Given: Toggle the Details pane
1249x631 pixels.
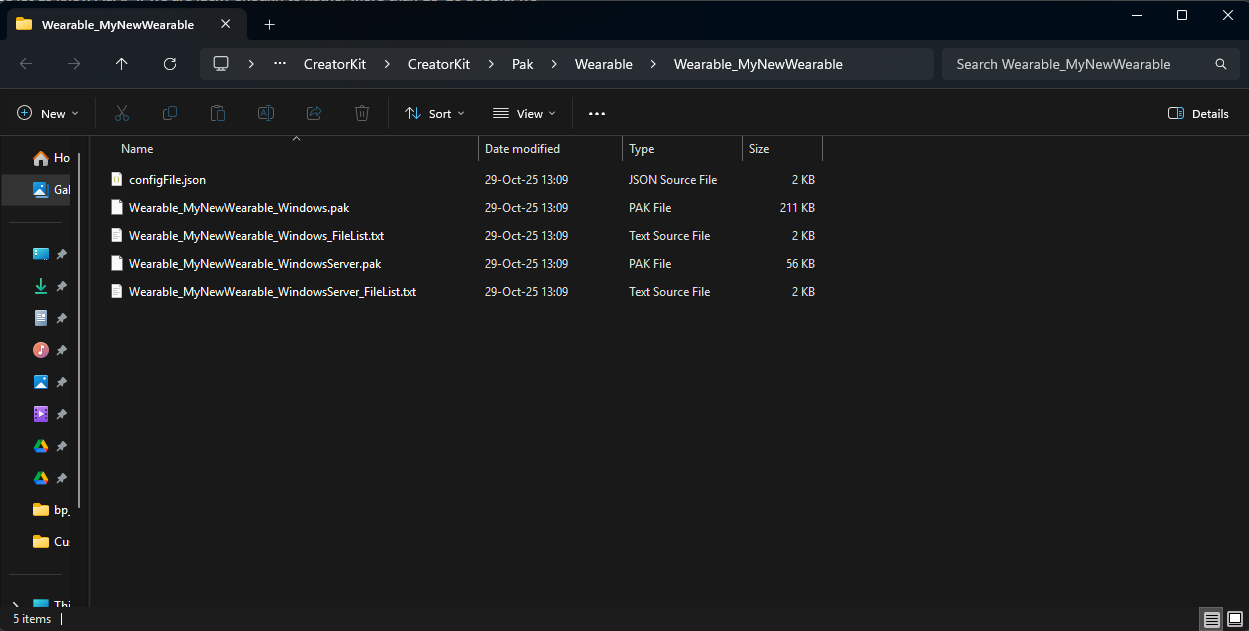Looking at the screenshot, I should (x=1198, y=114).
